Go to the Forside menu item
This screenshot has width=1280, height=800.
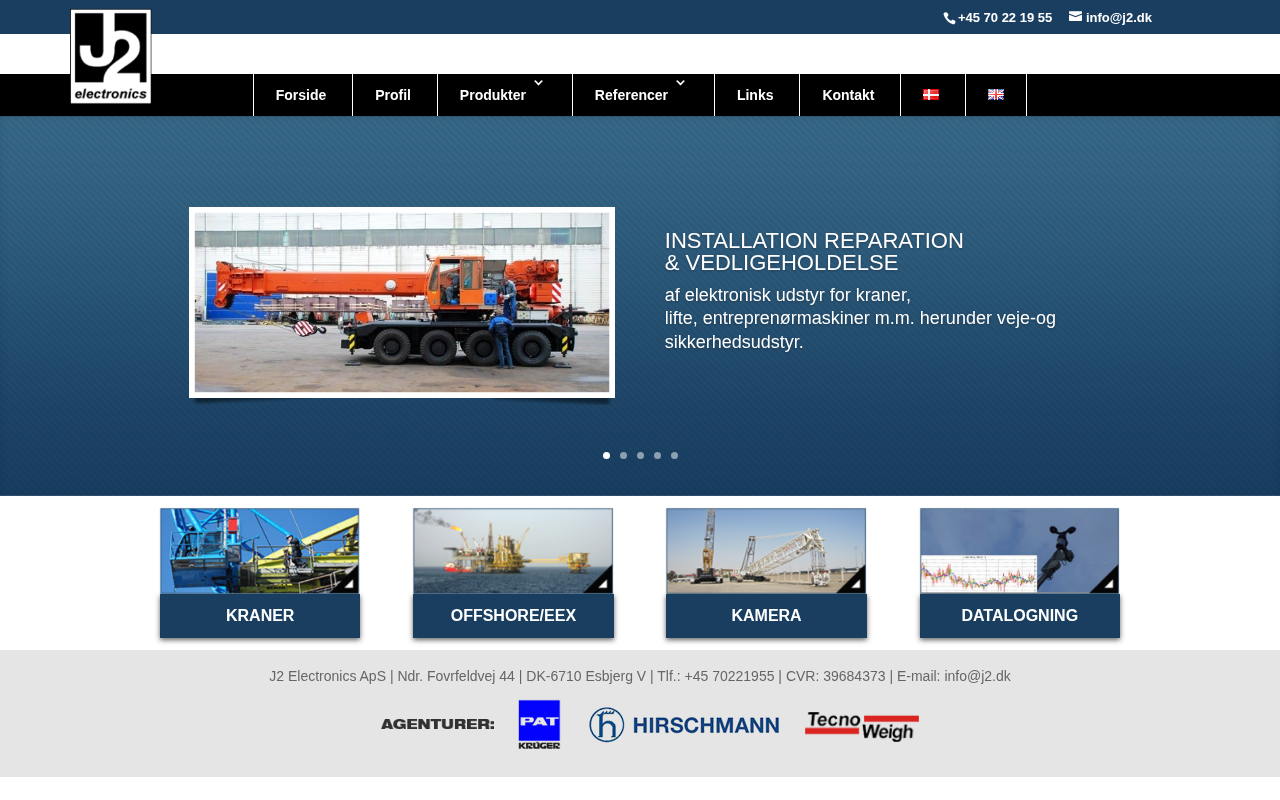pos(301,95)
